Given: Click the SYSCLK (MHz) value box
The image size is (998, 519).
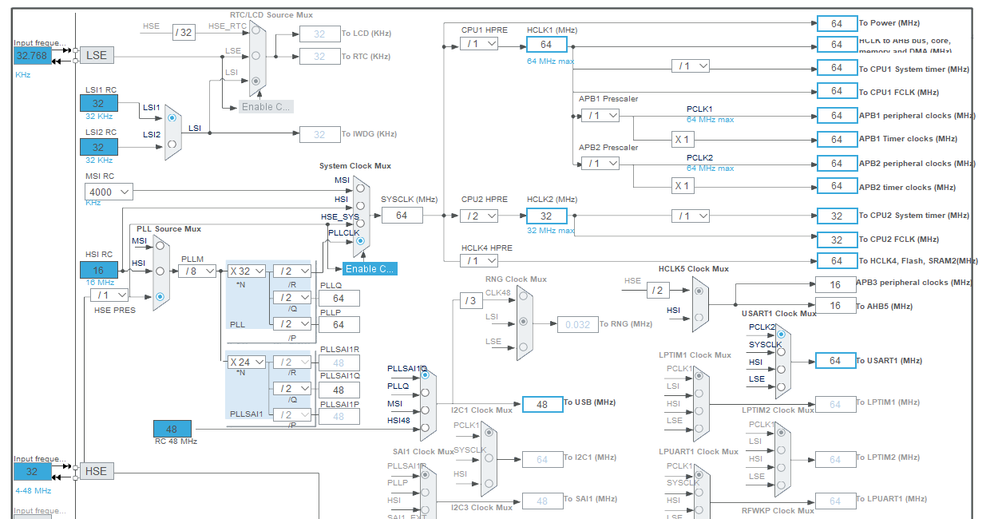Looking at the screenshot, I should [401, 216].
